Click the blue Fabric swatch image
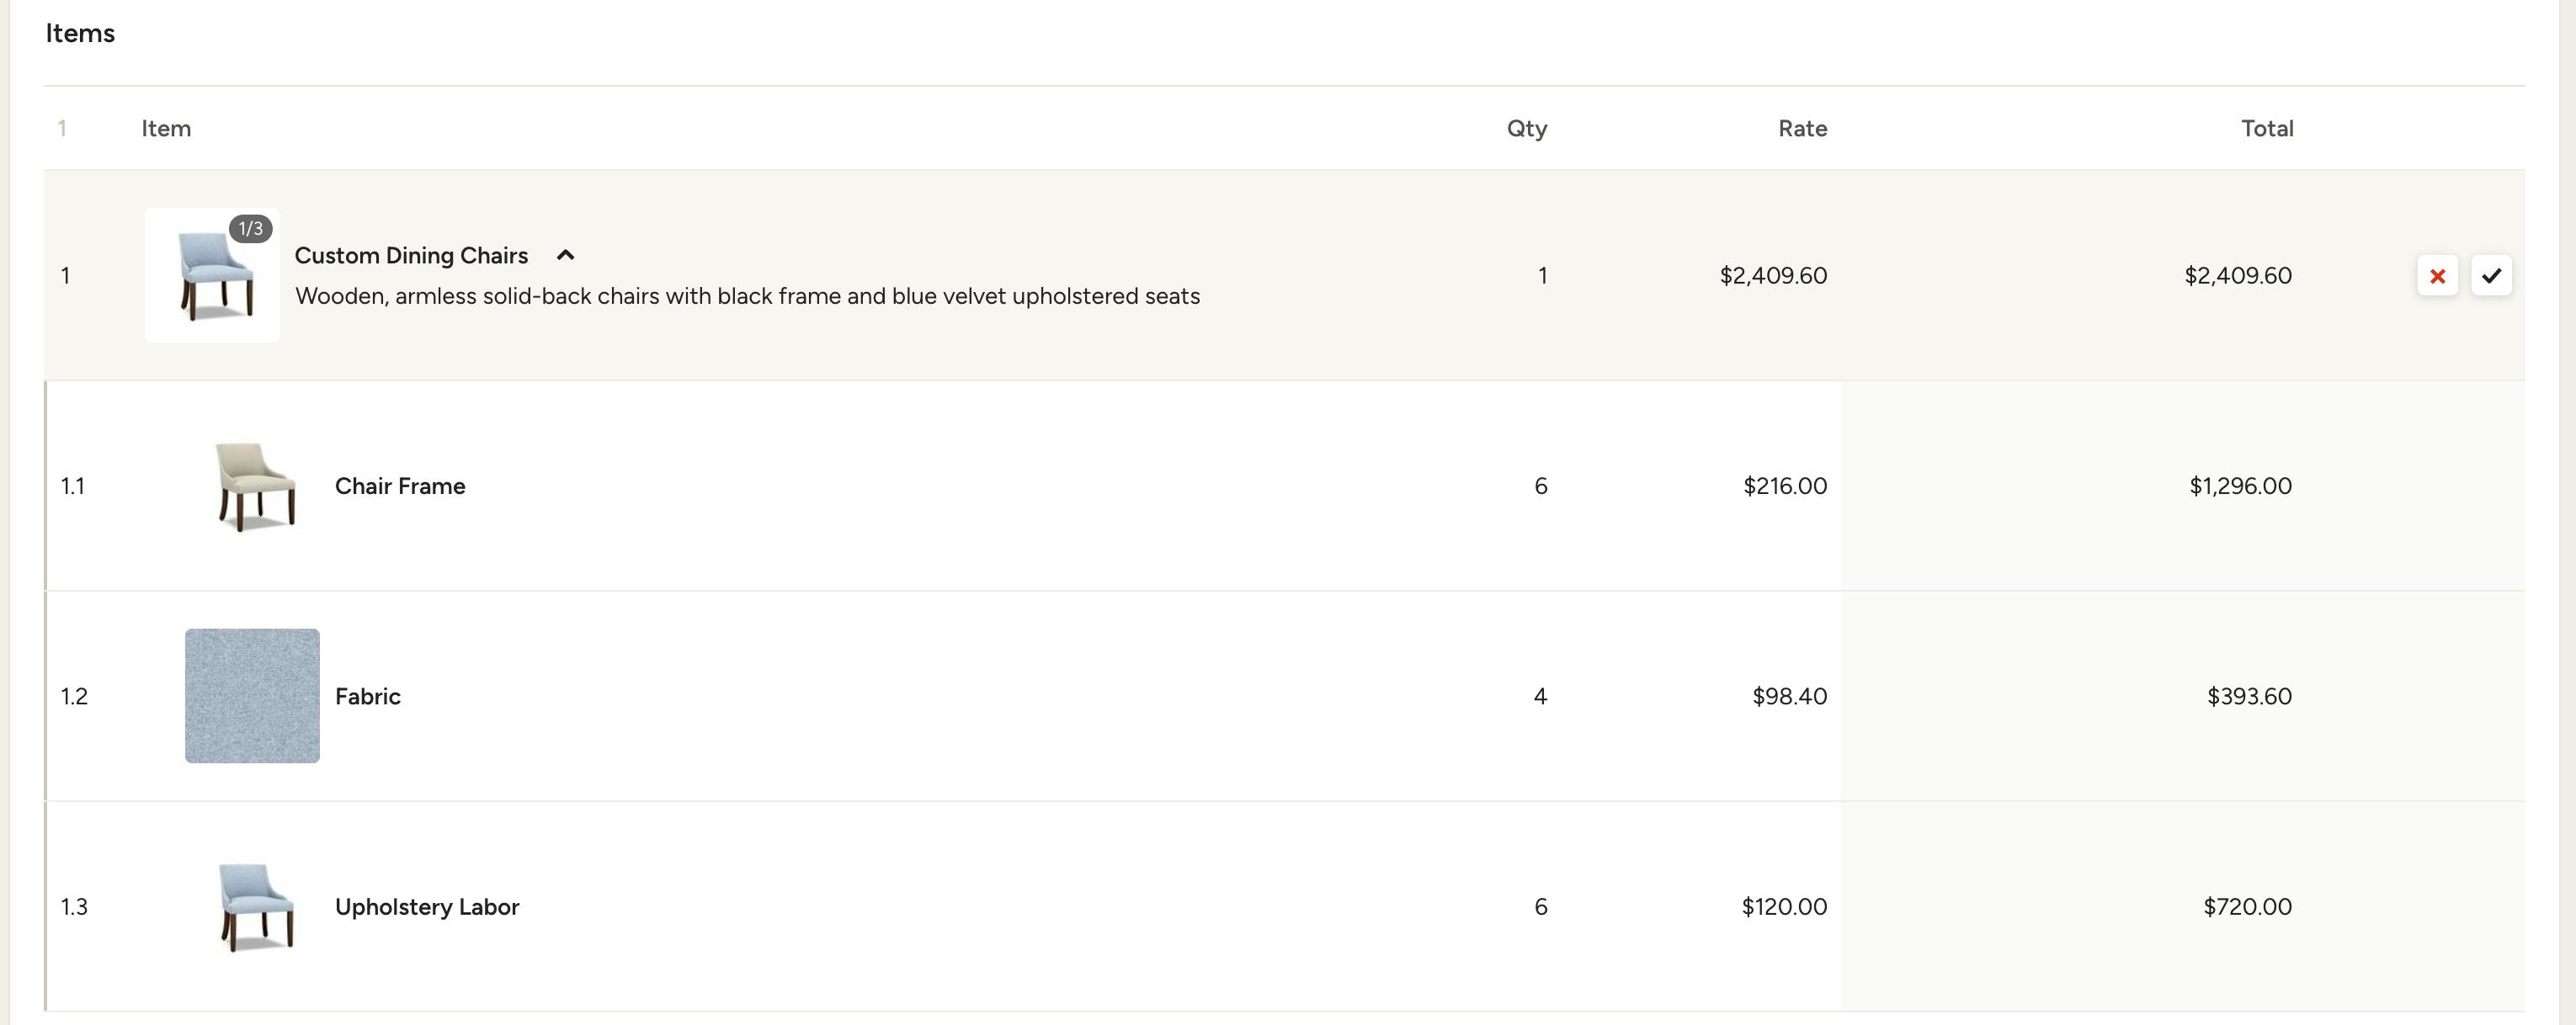The height and width of the screenshot is (1025, 2576). point(252,696)
